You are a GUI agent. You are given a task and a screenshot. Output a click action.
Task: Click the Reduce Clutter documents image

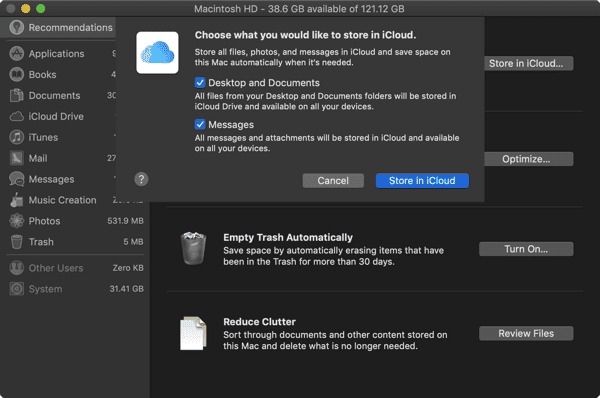point(193,333)
